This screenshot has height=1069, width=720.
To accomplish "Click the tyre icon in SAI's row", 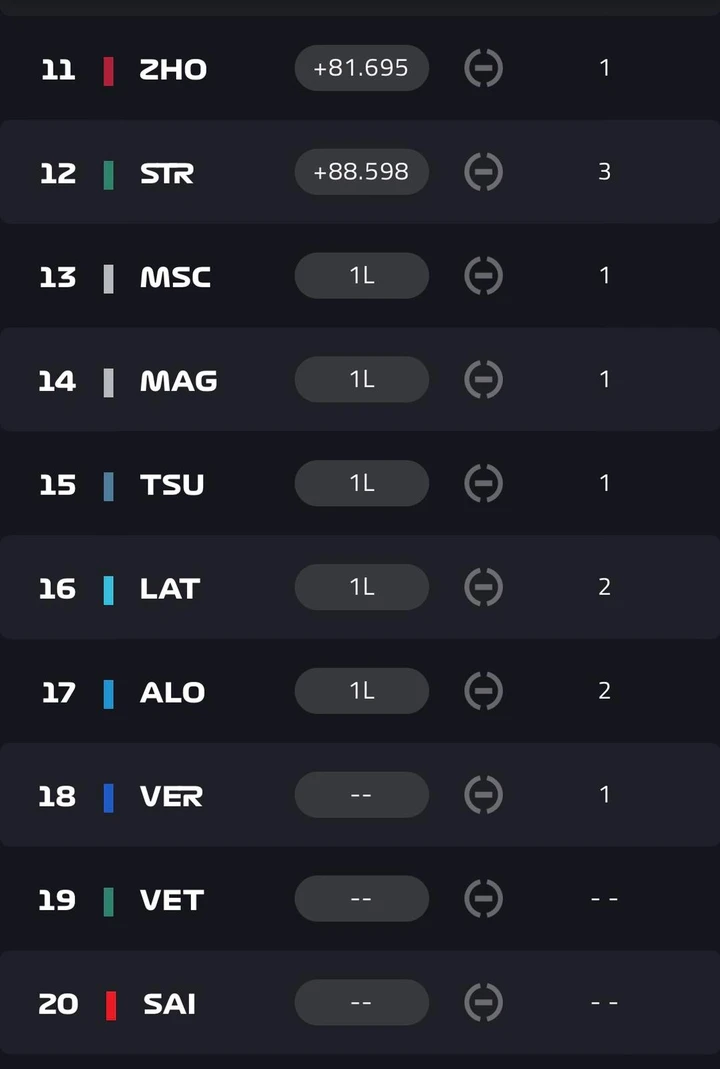I will [483, 1002].
